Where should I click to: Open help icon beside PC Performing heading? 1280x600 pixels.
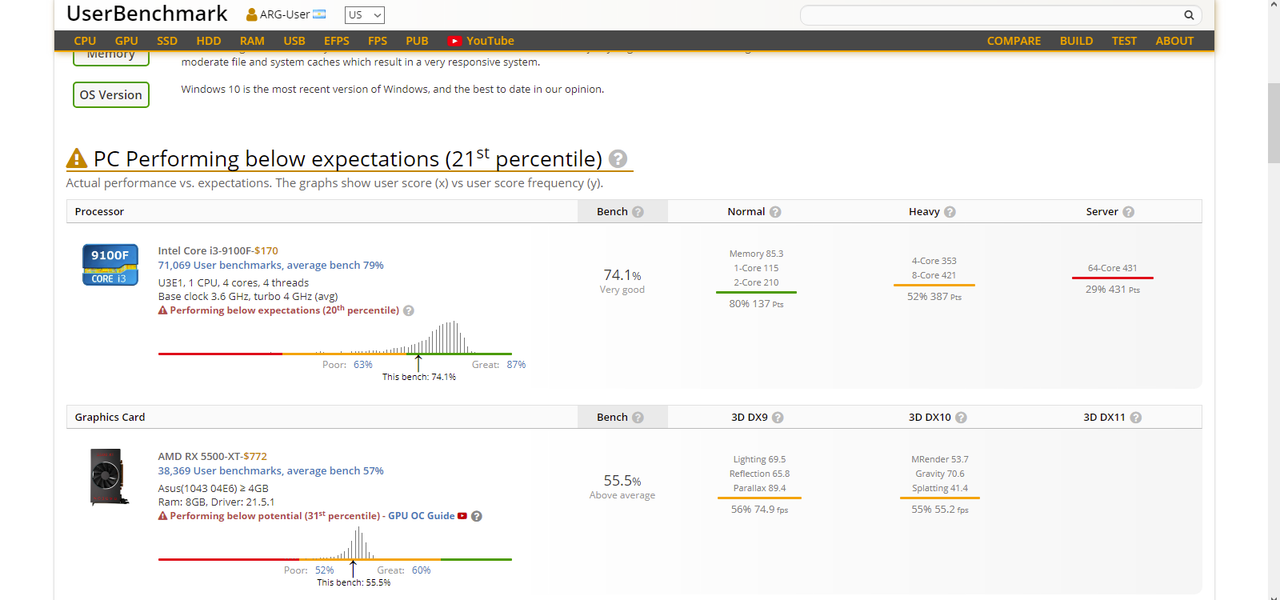[618, 159]
